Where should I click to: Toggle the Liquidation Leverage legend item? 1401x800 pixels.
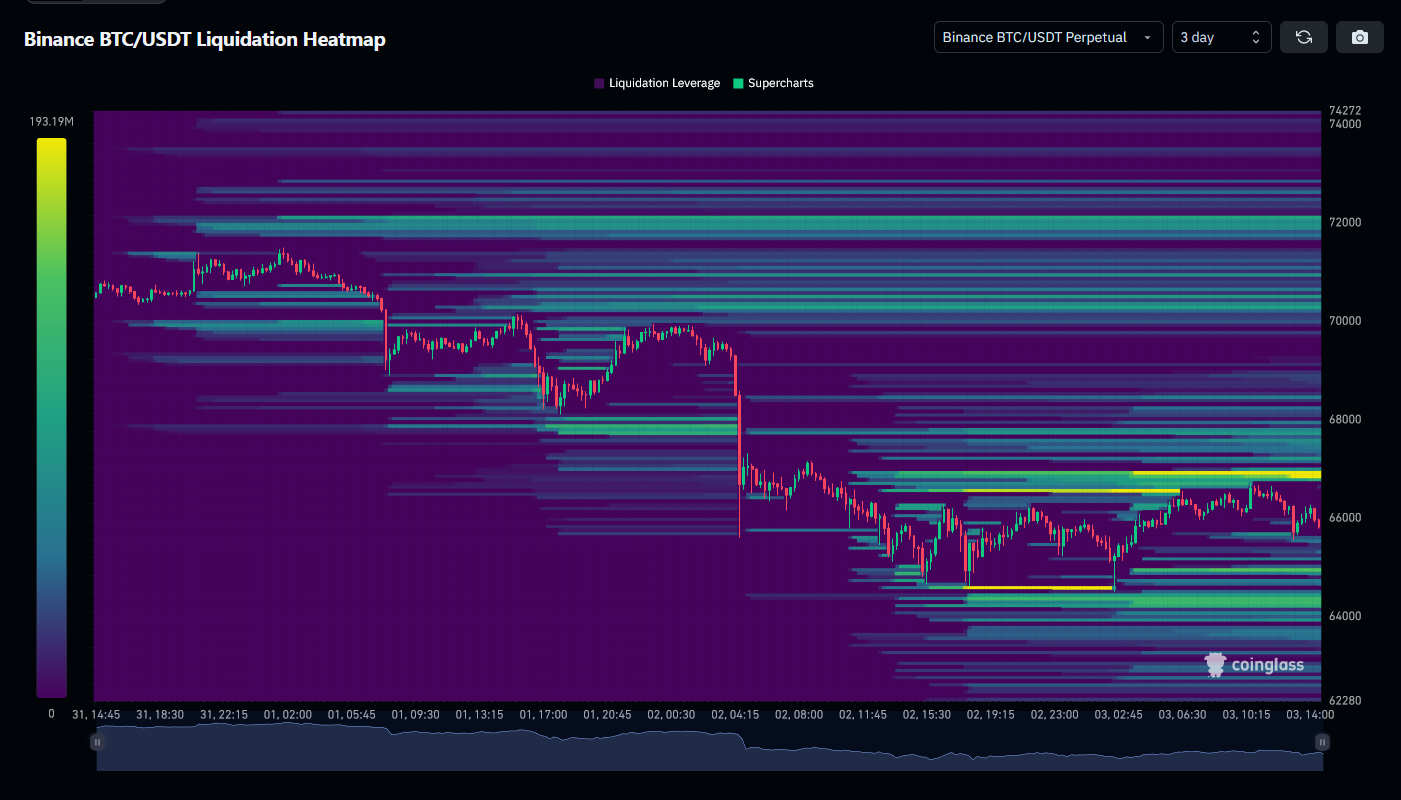click(x=657, y=83)
